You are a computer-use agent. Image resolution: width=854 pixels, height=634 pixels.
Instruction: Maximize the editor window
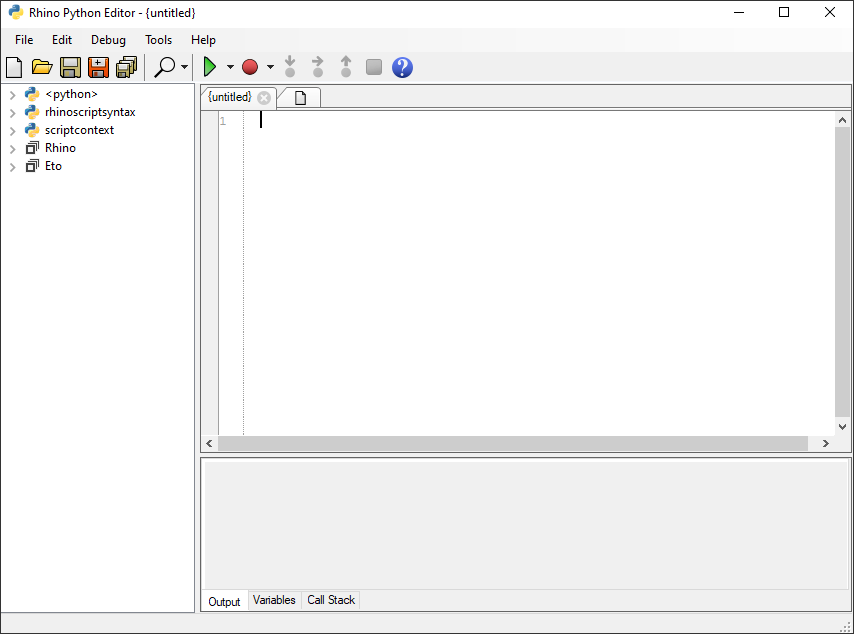click(784, 12)
